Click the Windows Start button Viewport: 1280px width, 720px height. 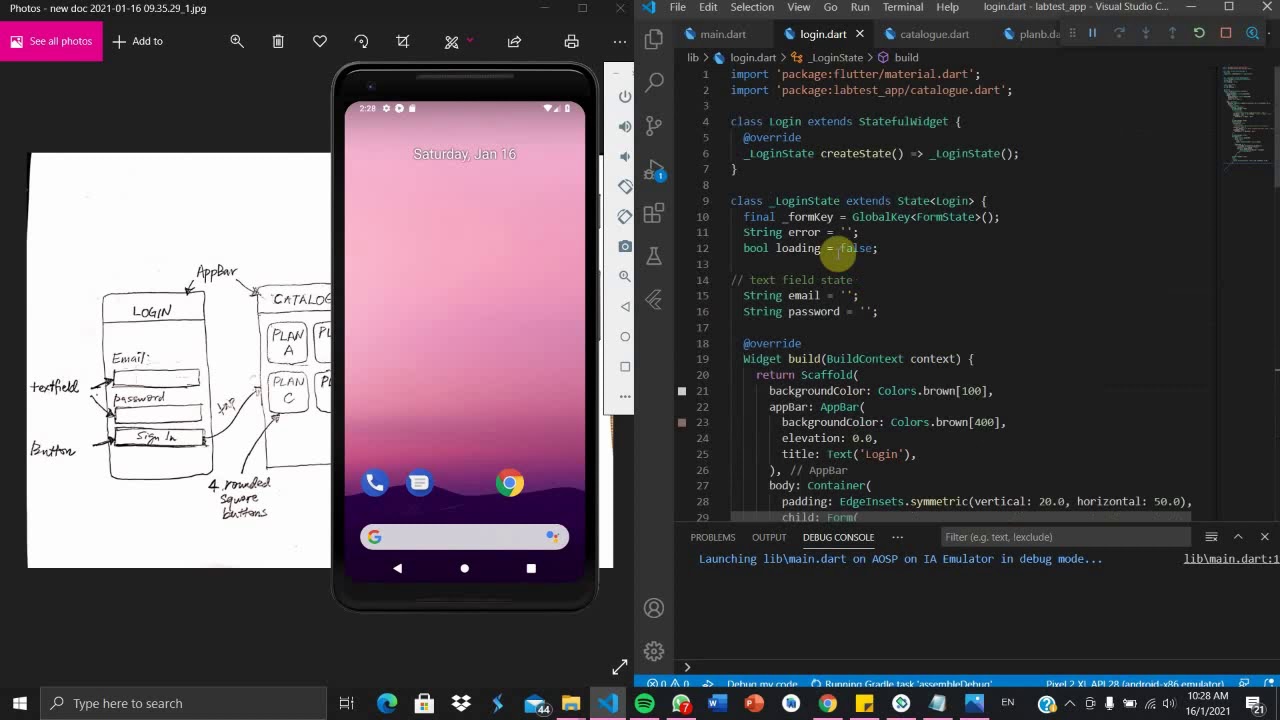point(20,703)
